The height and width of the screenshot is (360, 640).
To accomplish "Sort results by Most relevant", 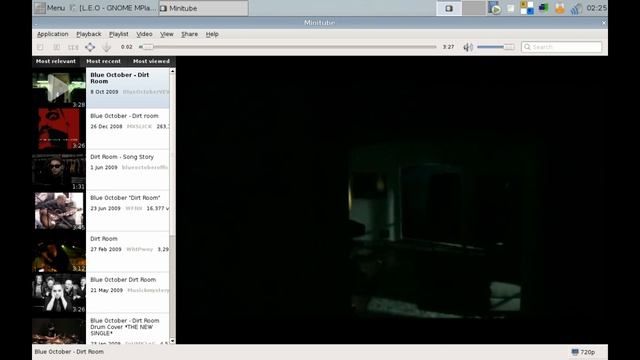I will pos(56,61).
